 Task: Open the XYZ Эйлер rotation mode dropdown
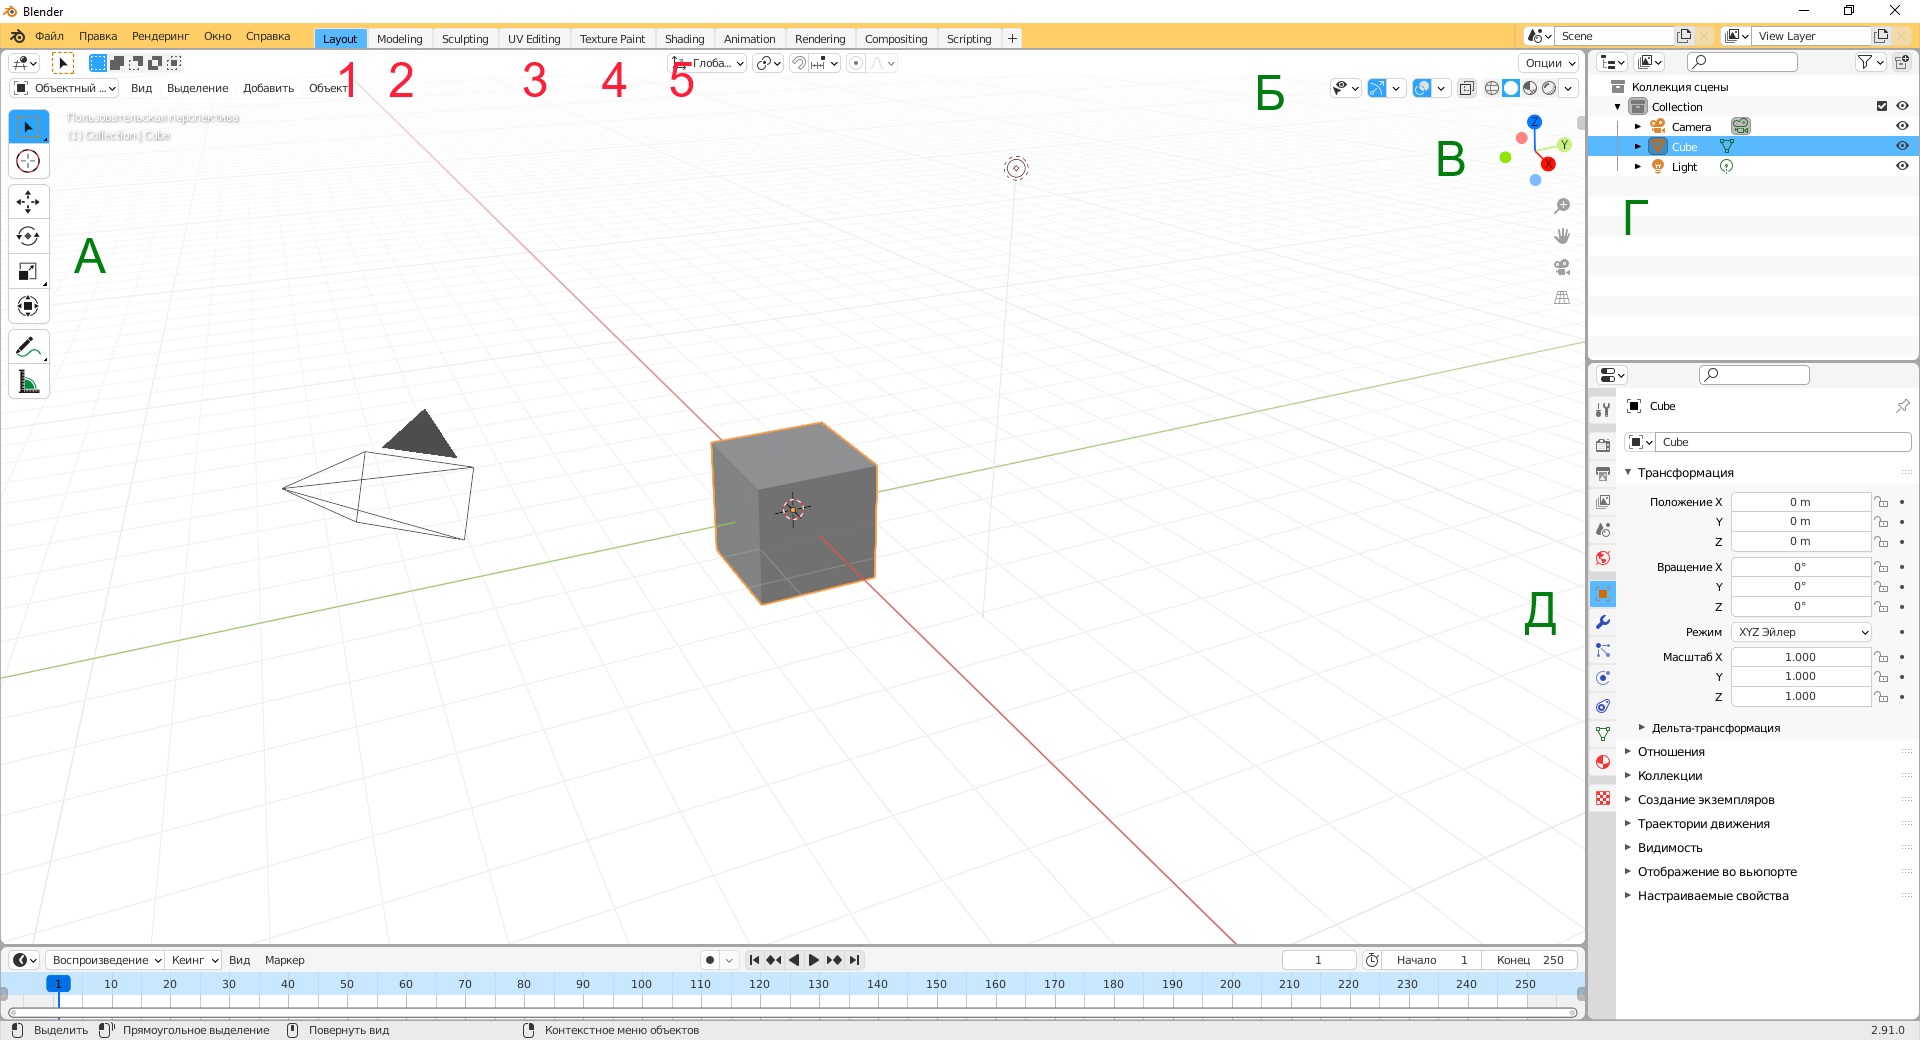pyautogui.click(x=1802, y=632)
